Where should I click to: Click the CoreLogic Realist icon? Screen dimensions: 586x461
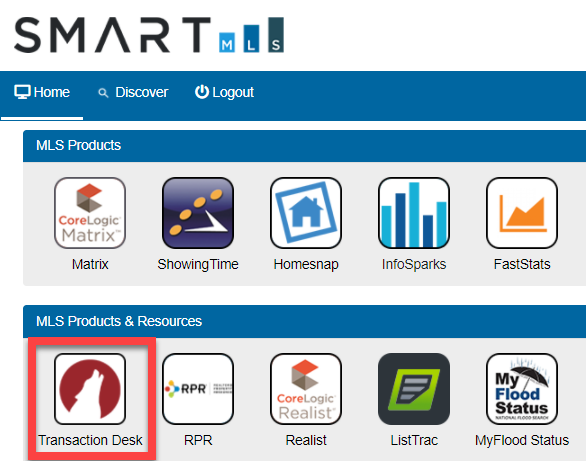[306, 389]
